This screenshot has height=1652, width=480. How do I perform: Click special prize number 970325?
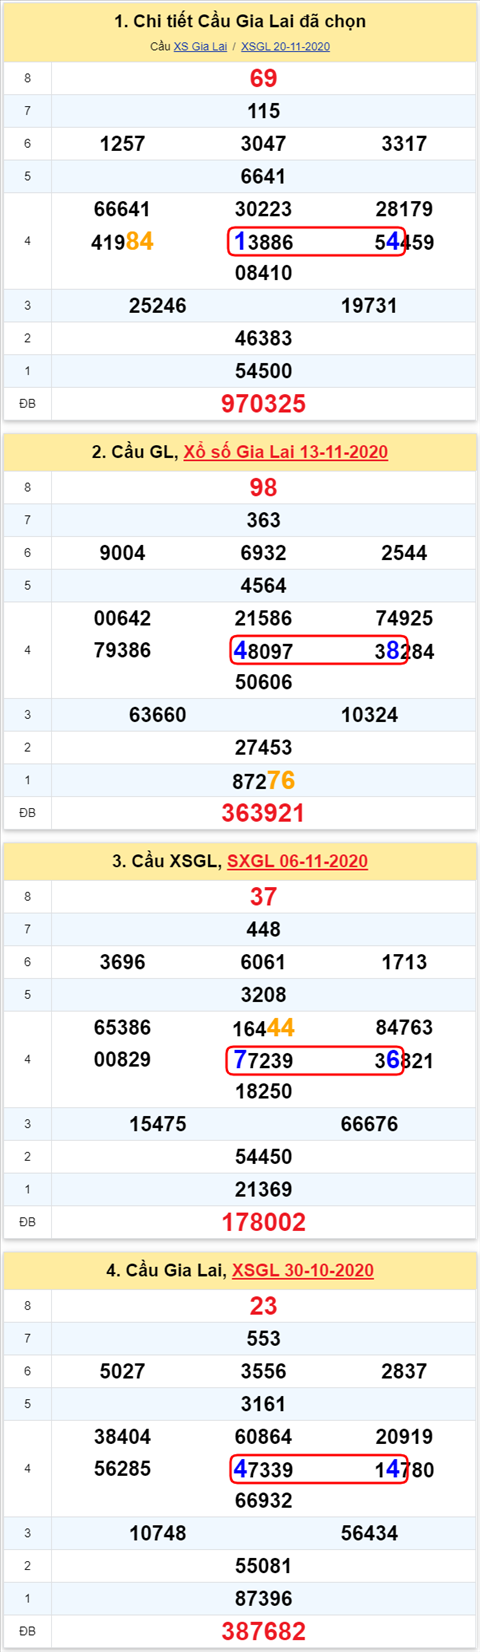(263, 404)
